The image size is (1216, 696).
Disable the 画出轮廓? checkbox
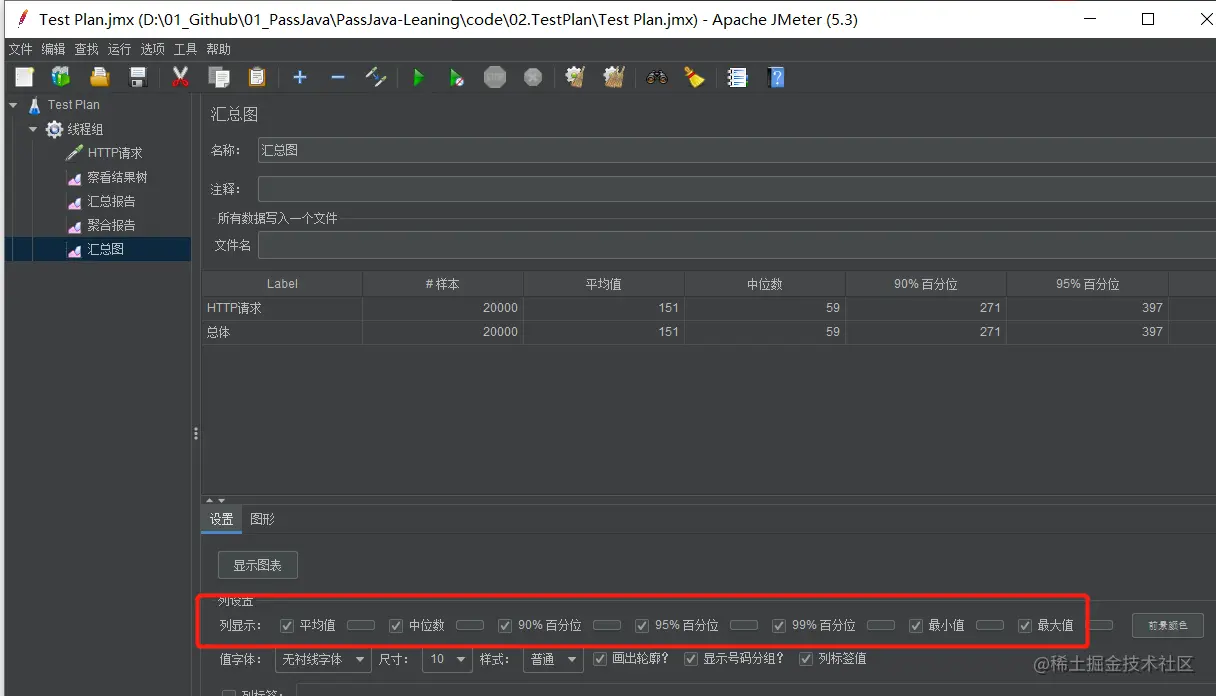[x=600, y=659]
